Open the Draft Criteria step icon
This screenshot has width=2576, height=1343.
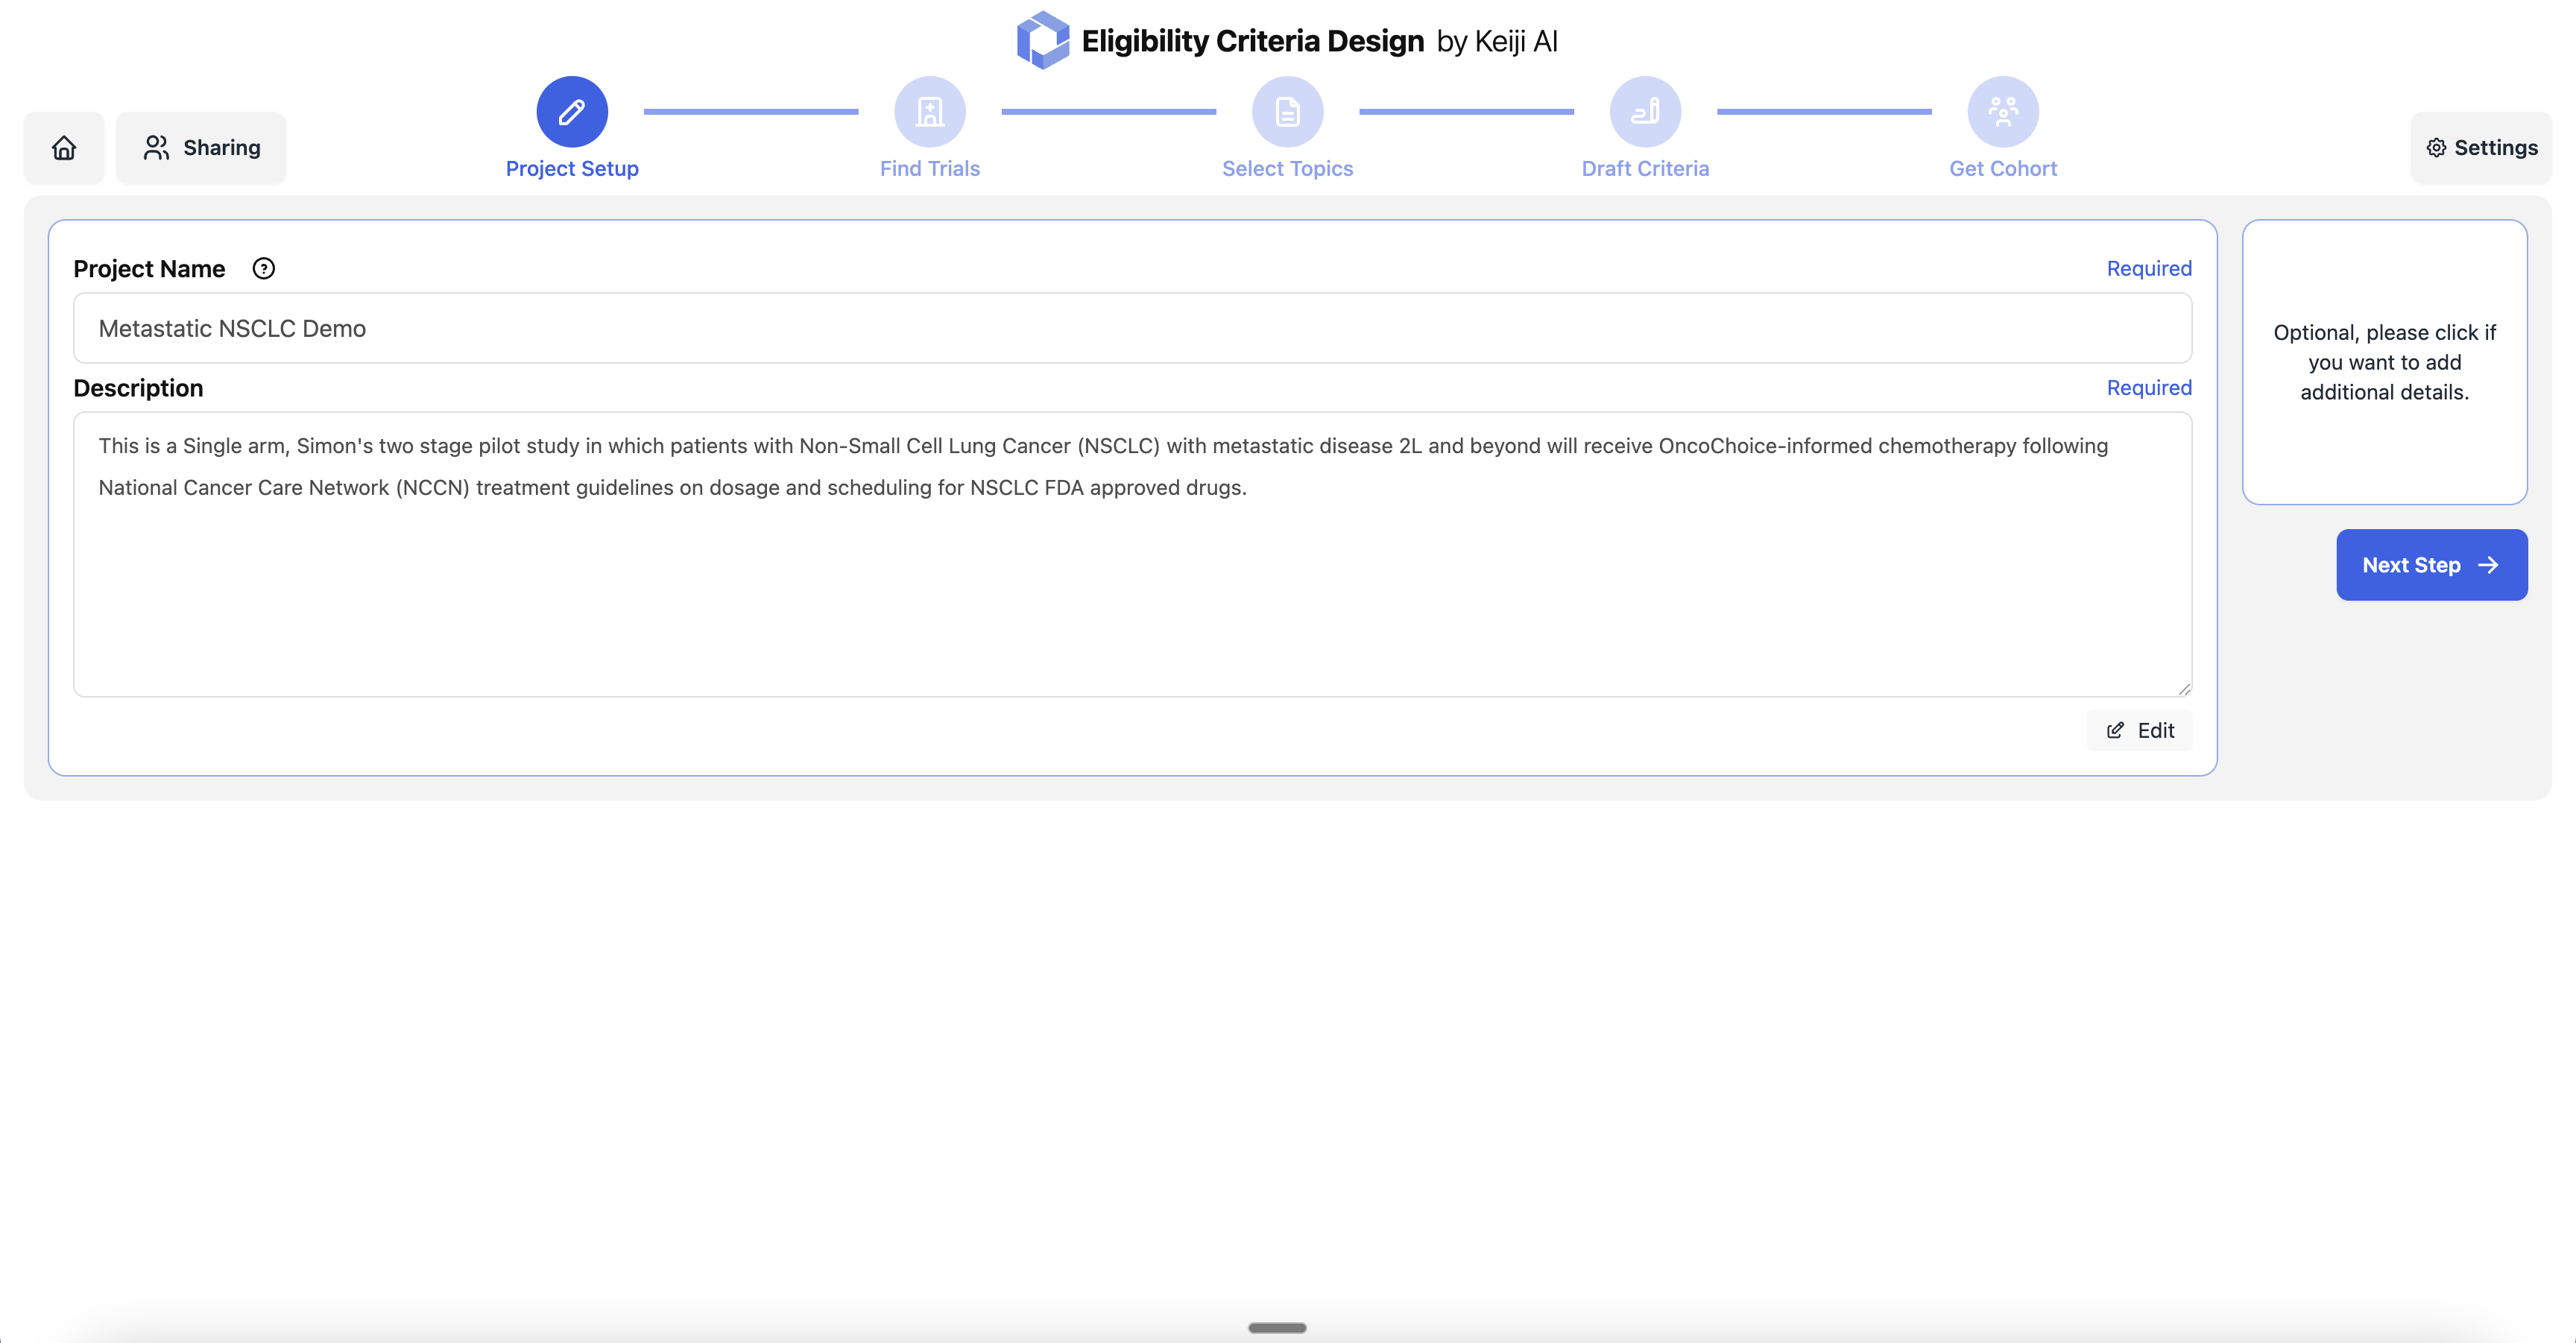tap(1645, 112)
